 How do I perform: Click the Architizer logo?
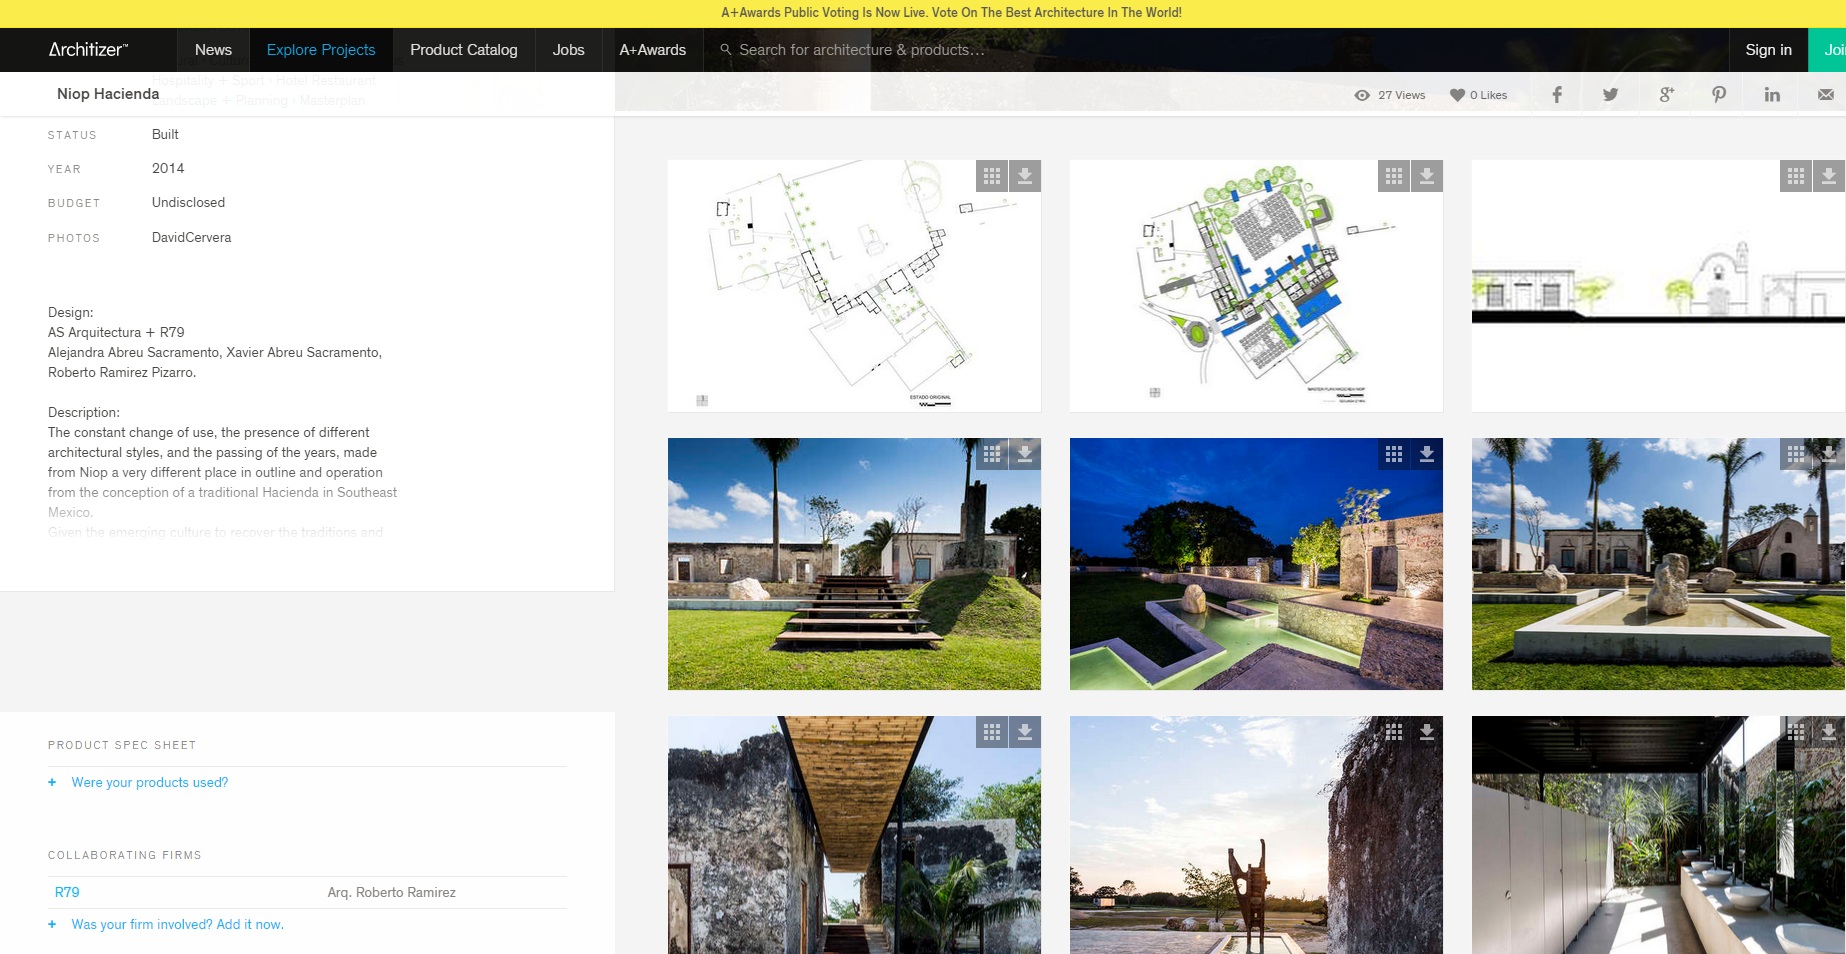(88, 49)
